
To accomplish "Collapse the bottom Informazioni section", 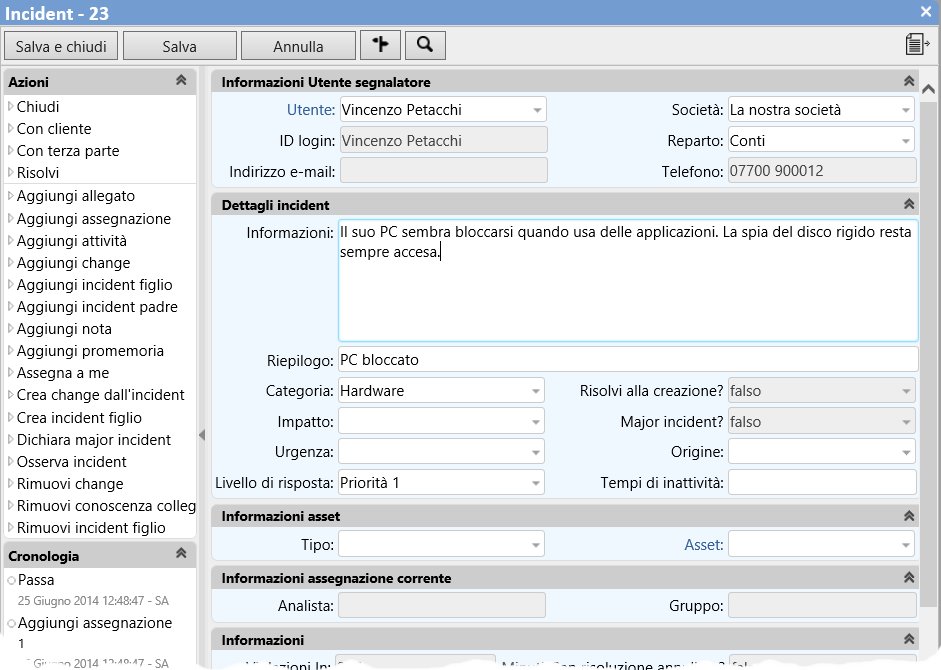I will tap(909, 639).
